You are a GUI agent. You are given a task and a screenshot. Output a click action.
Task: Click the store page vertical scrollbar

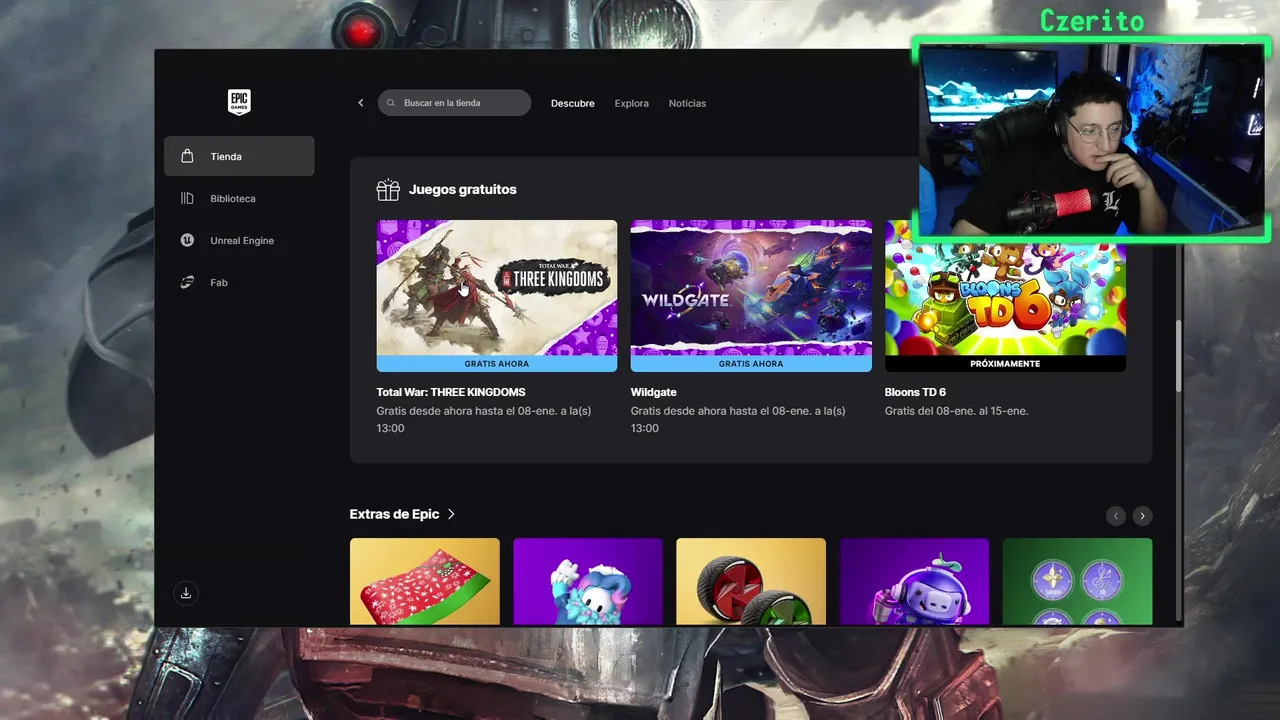pyautogui.click(x=1179, y=357)
